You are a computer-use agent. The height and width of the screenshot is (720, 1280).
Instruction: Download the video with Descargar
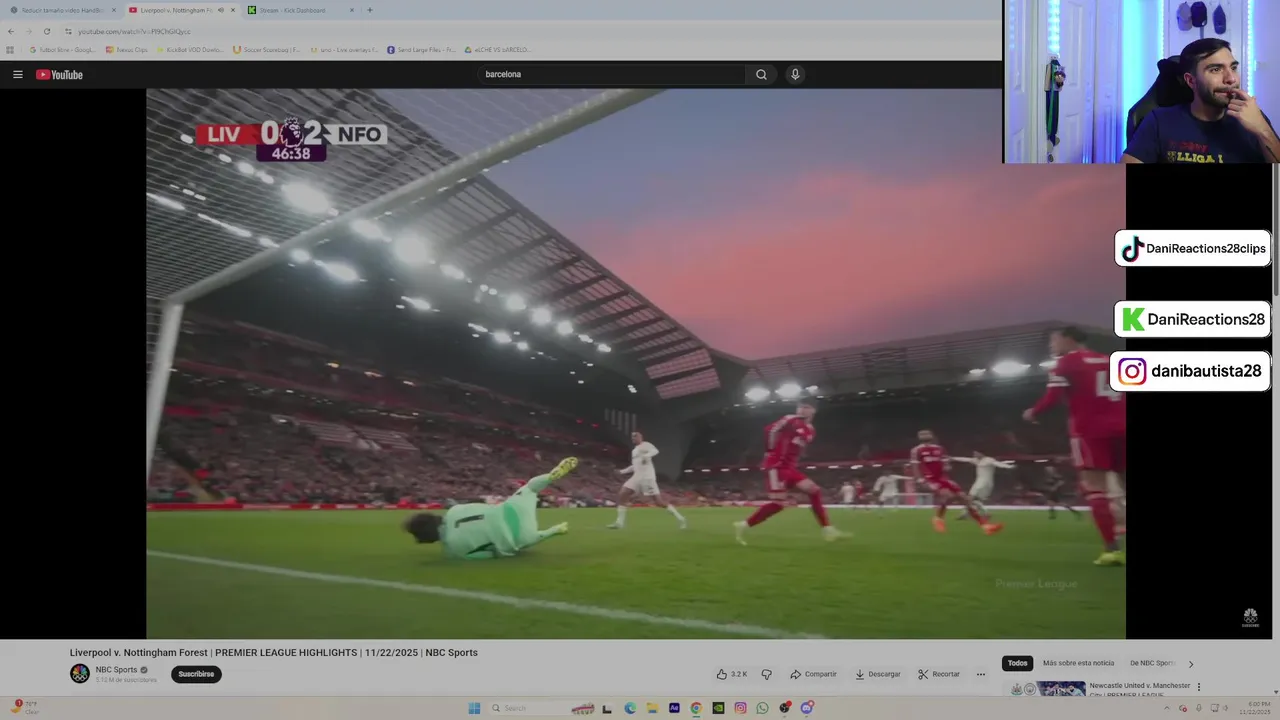[x=877, y=674]
